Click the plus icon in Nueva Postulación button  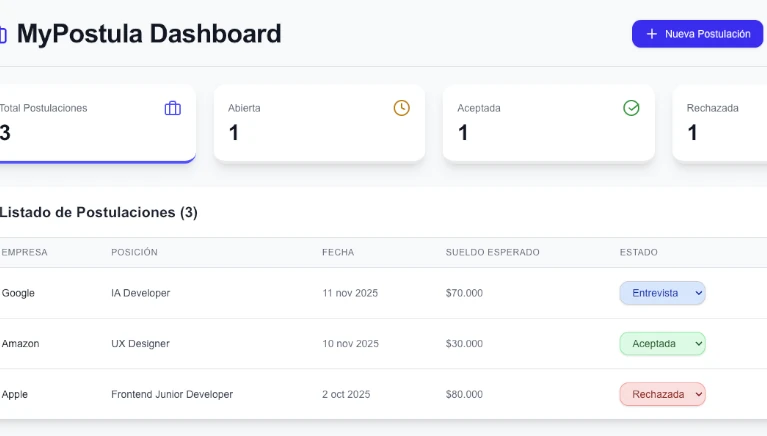coord(652,34)
